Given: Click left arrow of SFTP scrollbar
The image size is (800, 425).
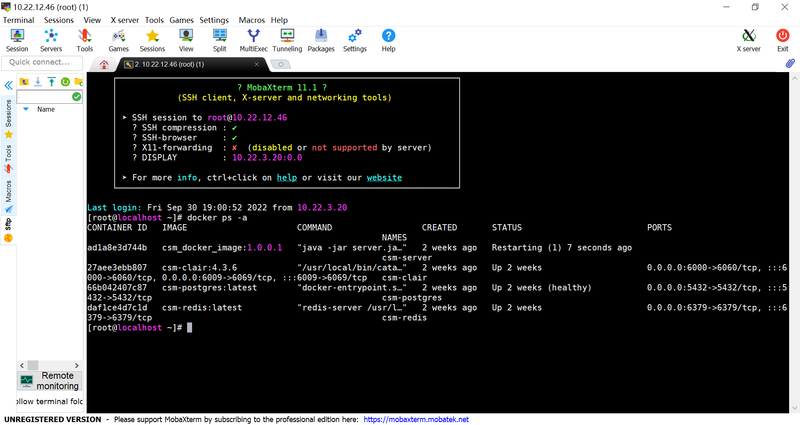Looking at the screenshot, I should [22, 365].
